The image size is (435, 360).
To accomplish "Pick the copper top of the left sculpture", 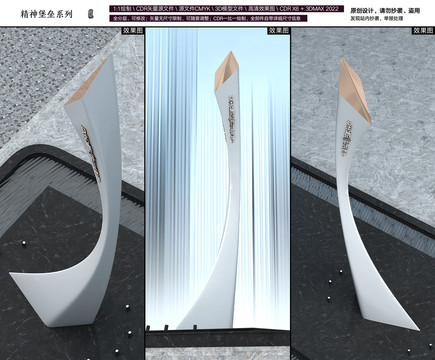I will coord(87,82).
